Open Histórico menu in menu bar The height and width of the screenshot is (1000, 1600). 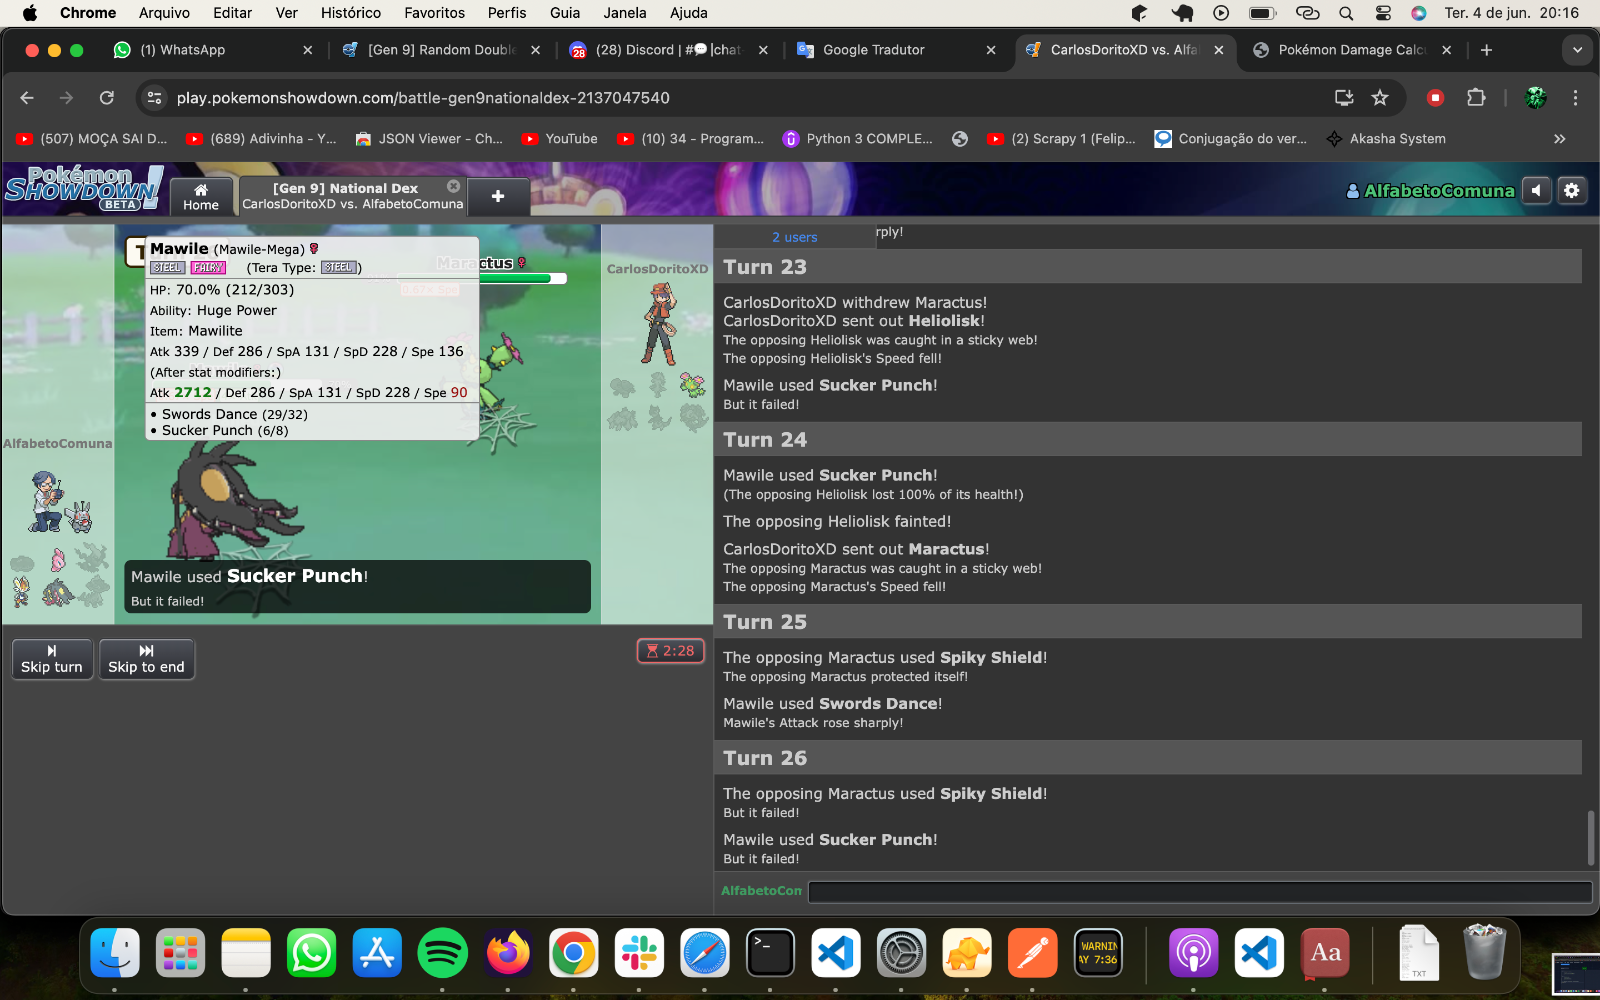tap(351, 13)
